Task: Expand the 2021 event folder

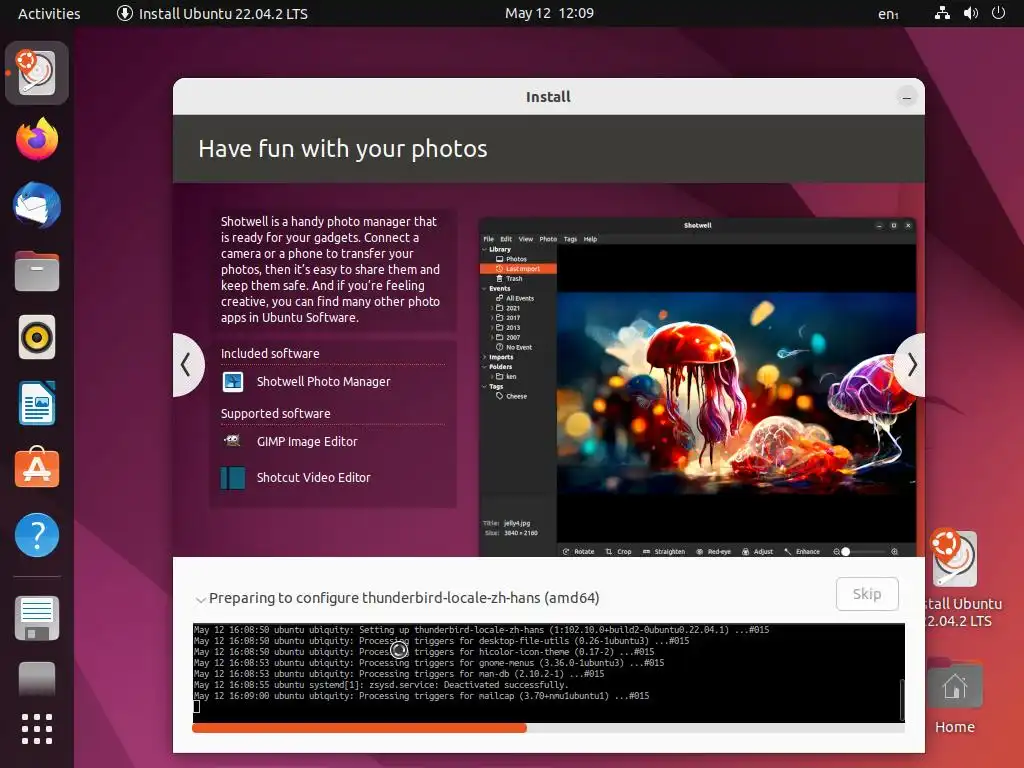Action: [x=492, y=308]
